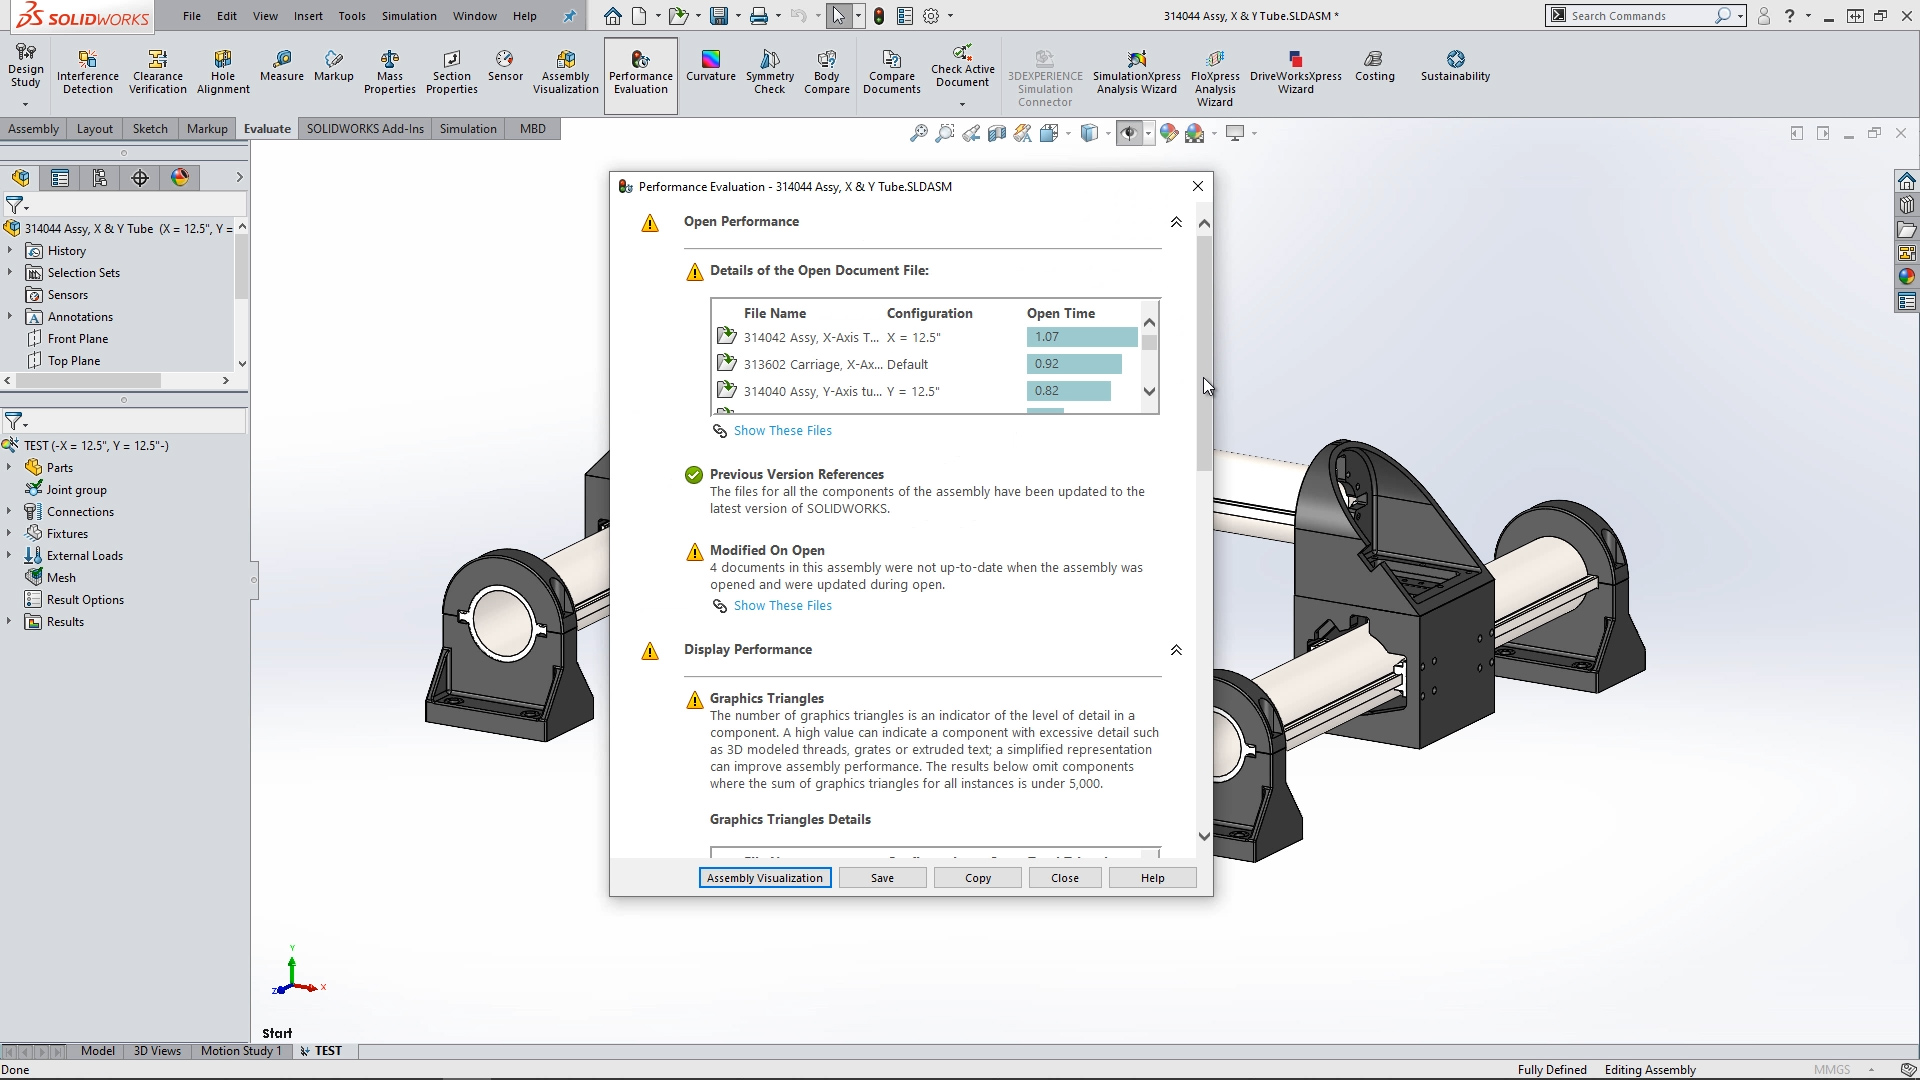Open the Costing tool
1920x1080 pixels.
click(1375, 66)
